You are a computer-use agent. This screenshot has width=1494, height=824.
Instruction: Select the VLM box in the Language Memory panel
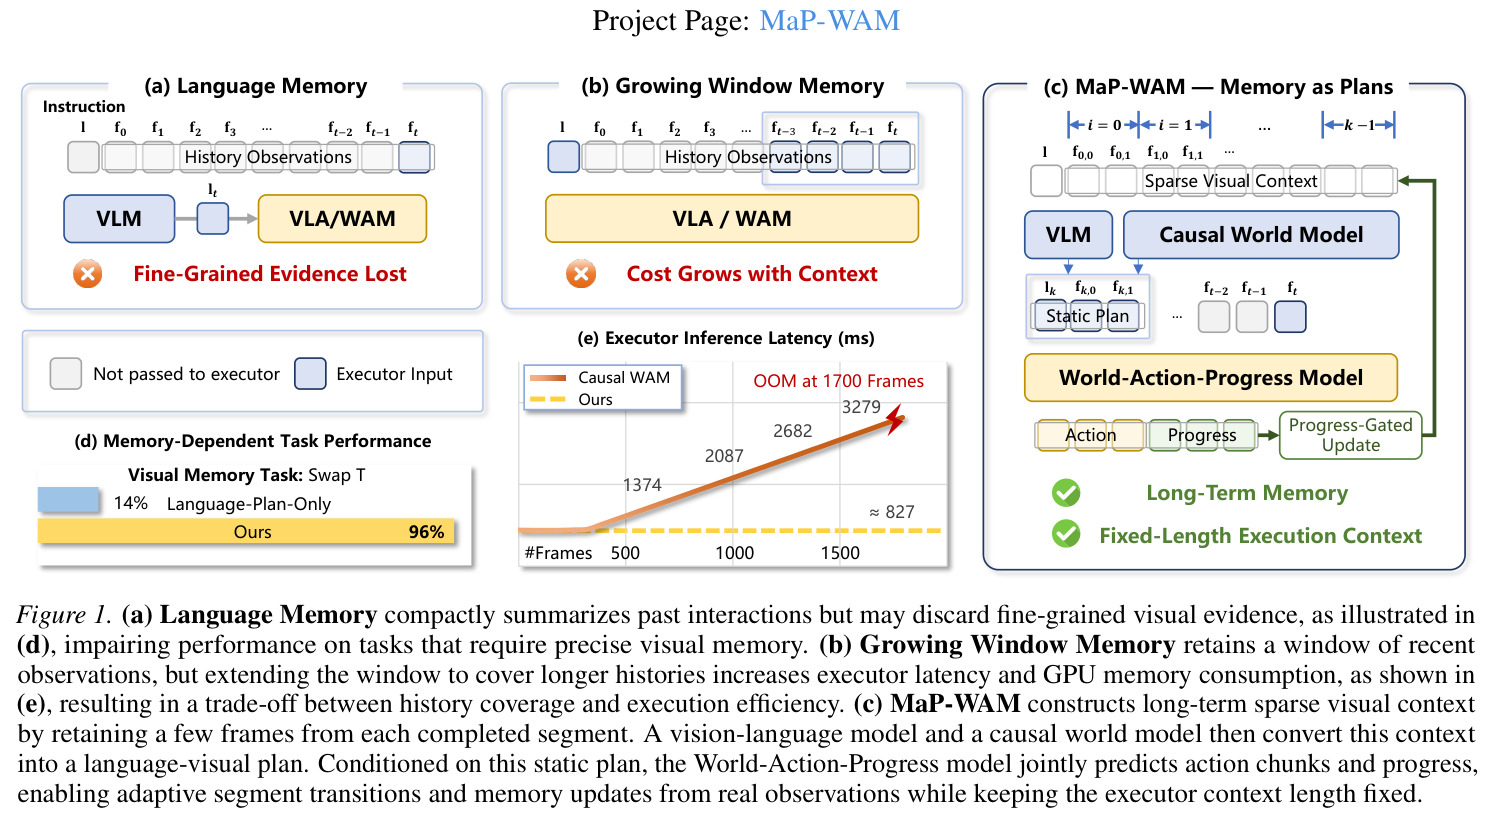point(119,219)
